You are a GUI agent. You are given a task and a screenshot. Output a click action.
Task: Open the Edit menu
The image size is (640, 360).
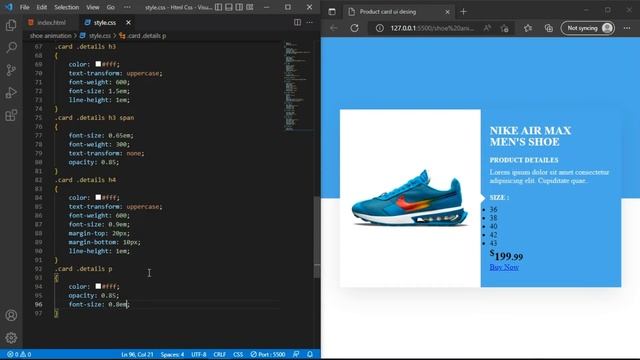point(42,7)
